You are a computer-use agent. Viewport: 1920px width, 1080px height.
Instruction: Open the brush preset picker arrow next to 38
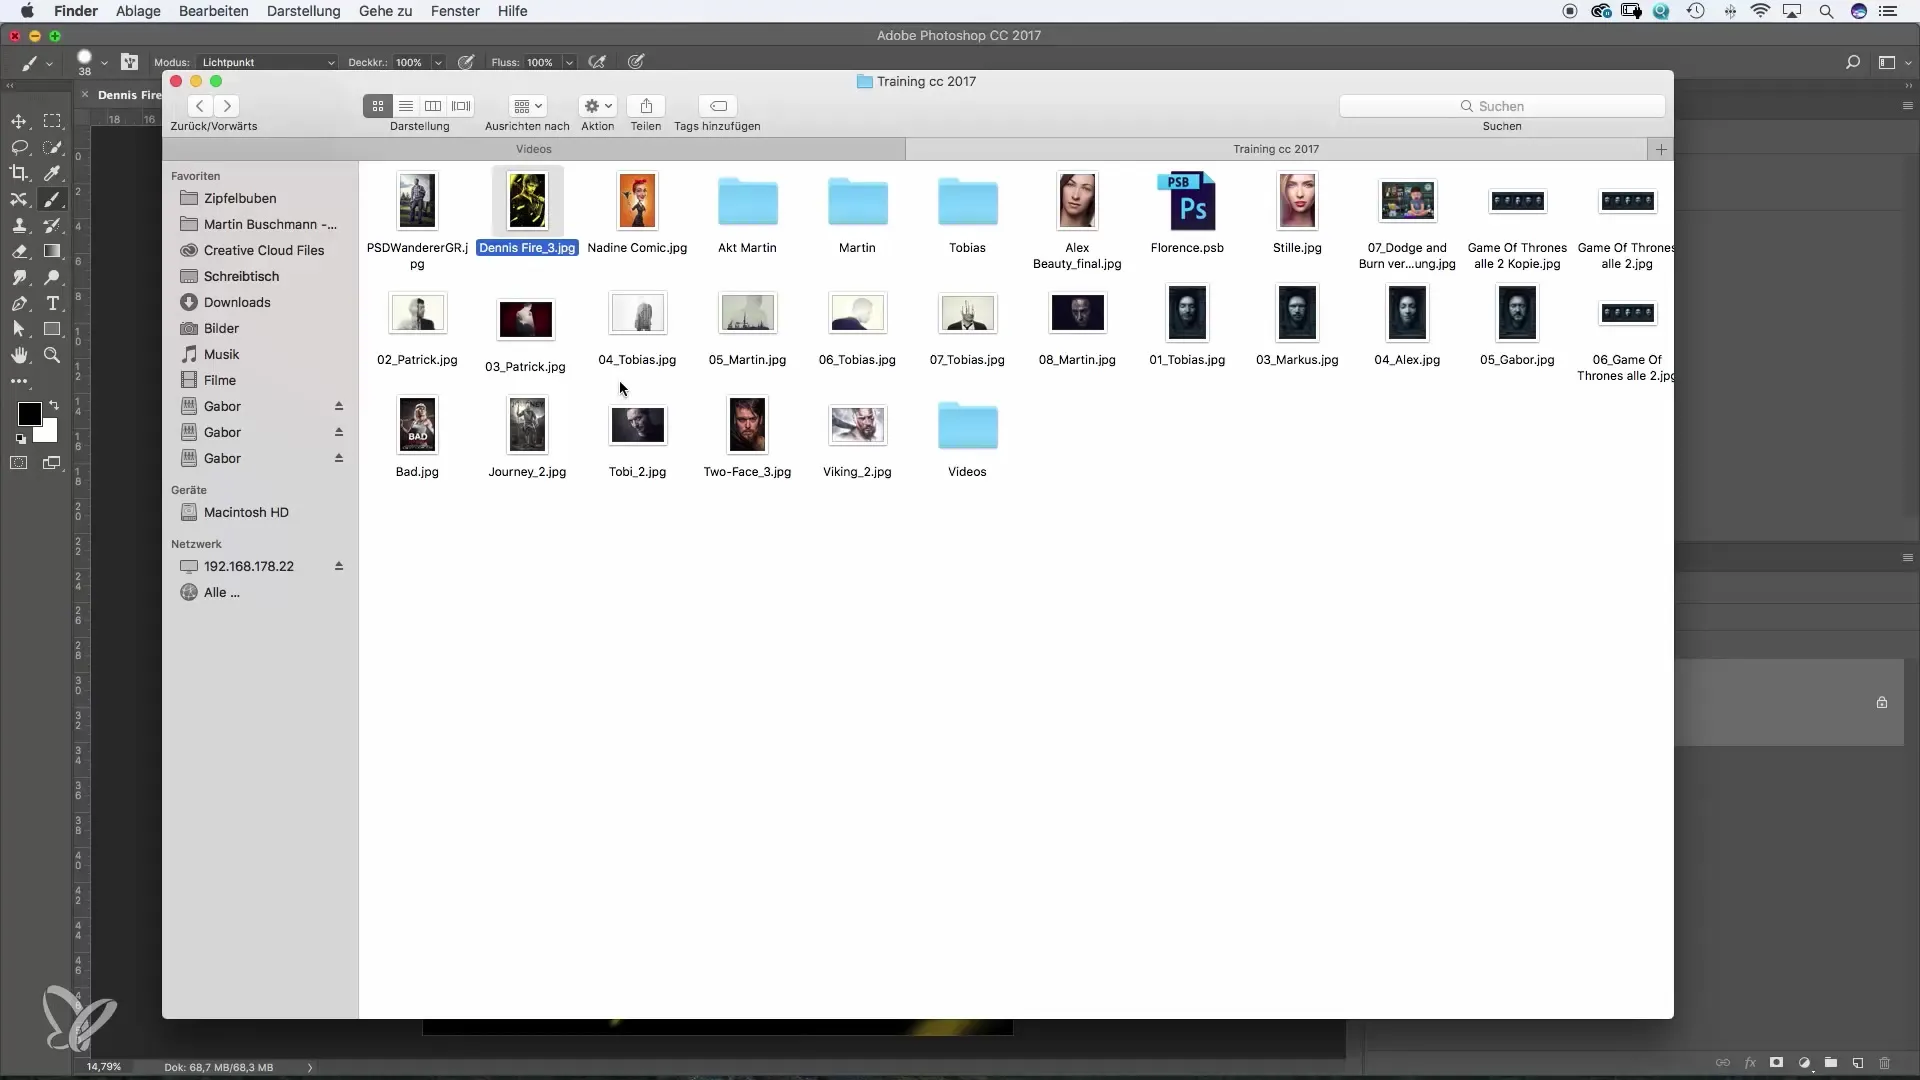pos(104,62)
